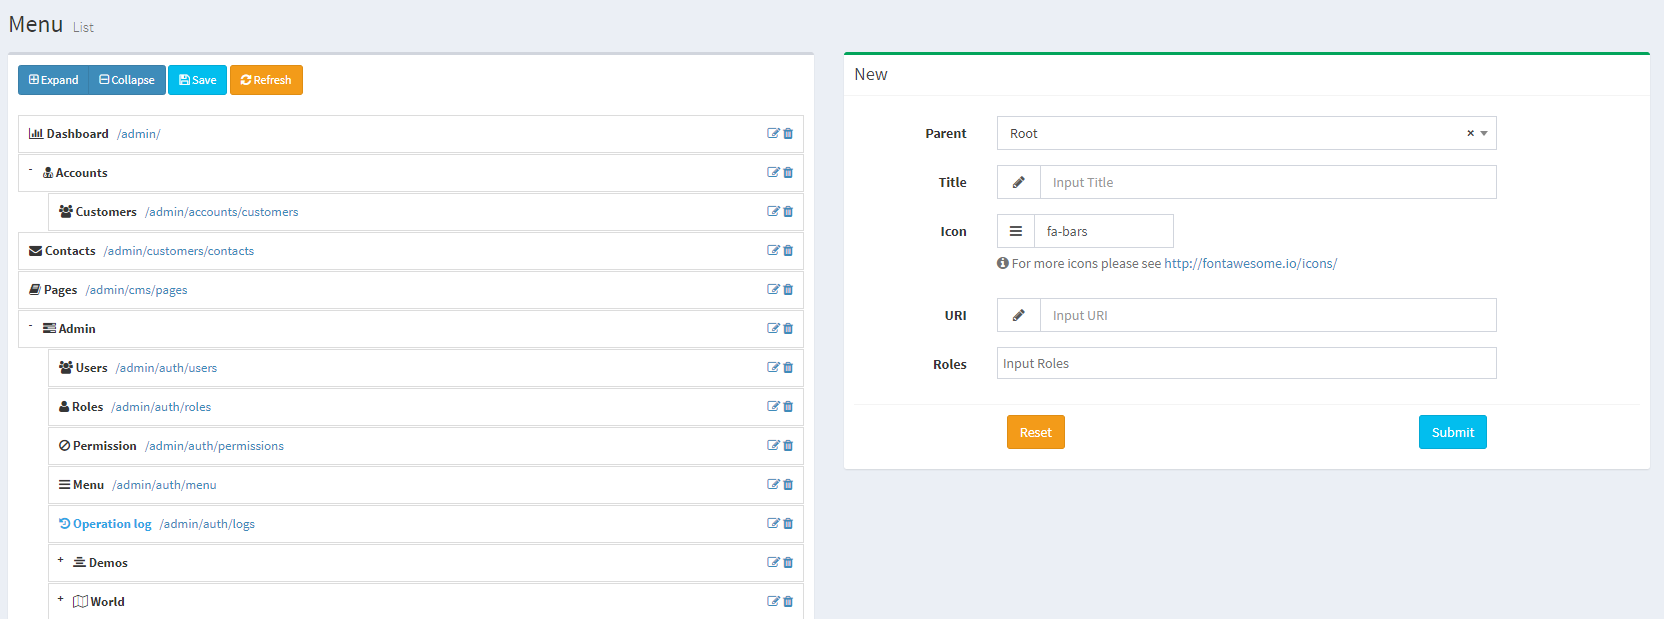Edit the Users menu entry
This screenshot has height=619, width=1664.
click(773, 368)
